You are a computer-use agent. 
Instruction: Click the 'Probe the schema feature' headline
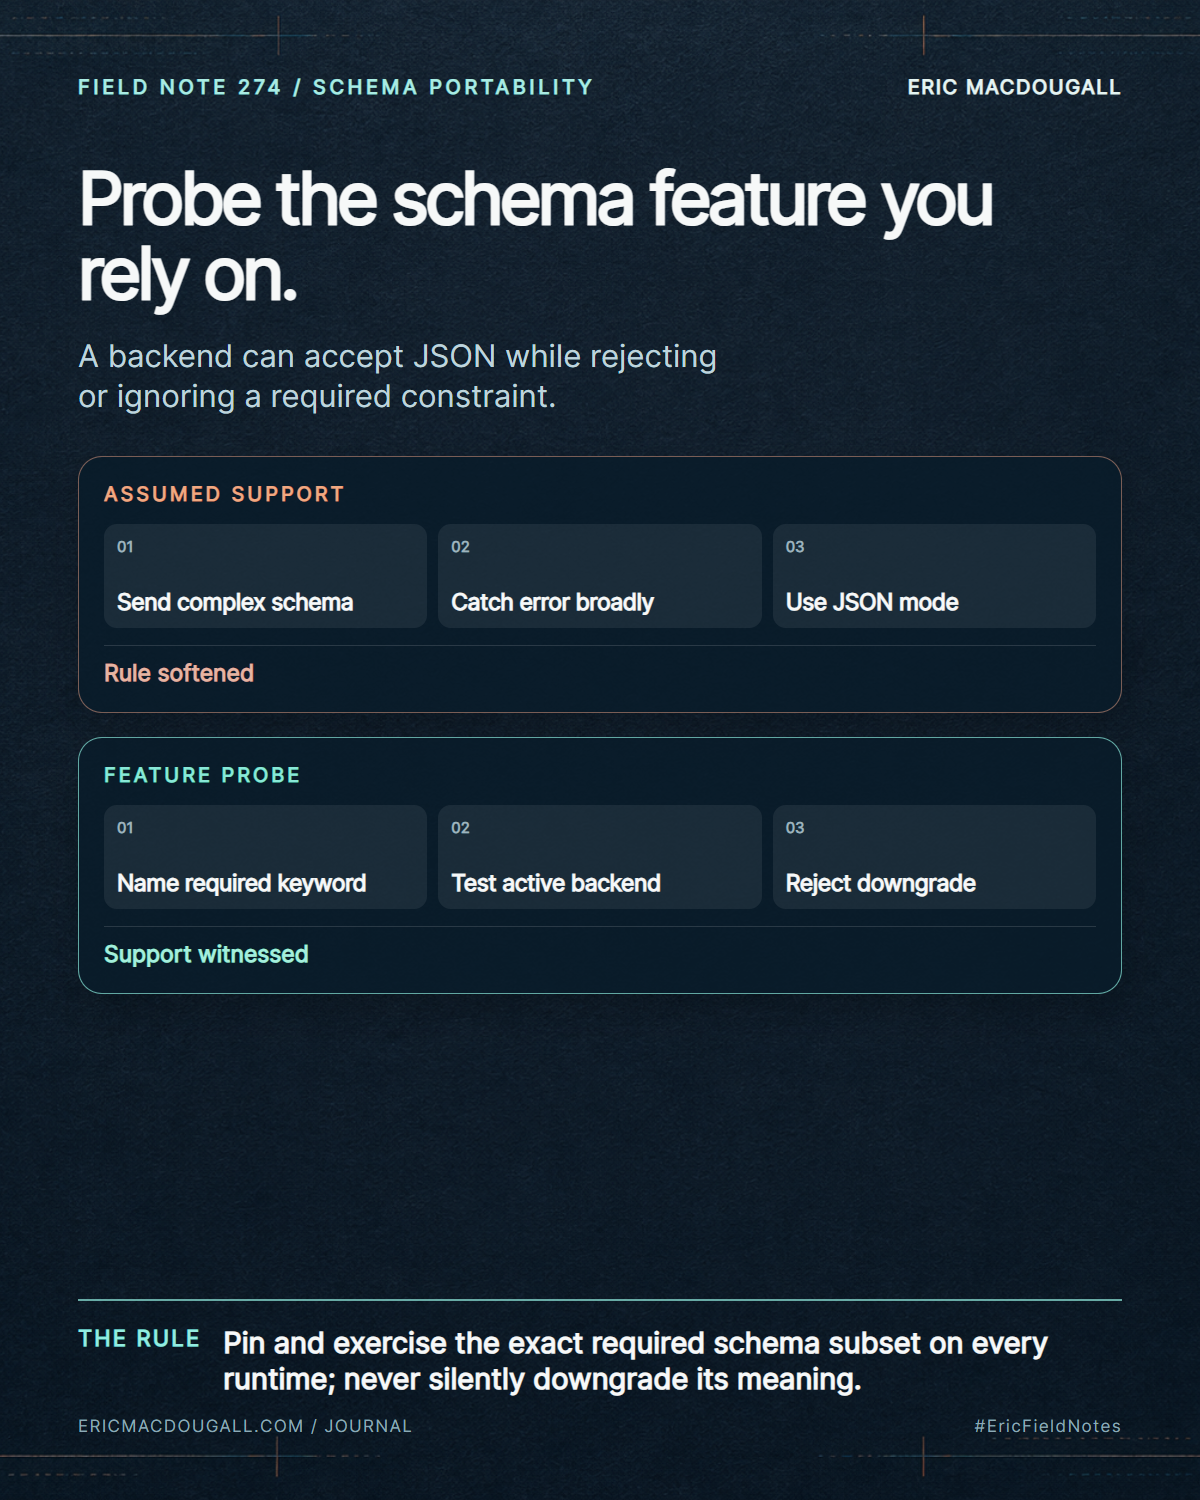536,237
